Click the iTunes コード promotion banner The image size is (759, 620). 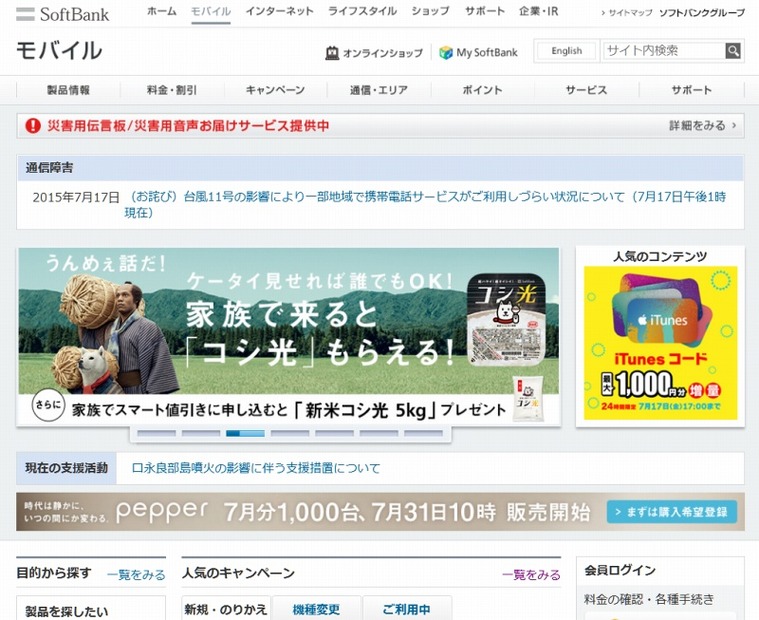tap(660, 343)
